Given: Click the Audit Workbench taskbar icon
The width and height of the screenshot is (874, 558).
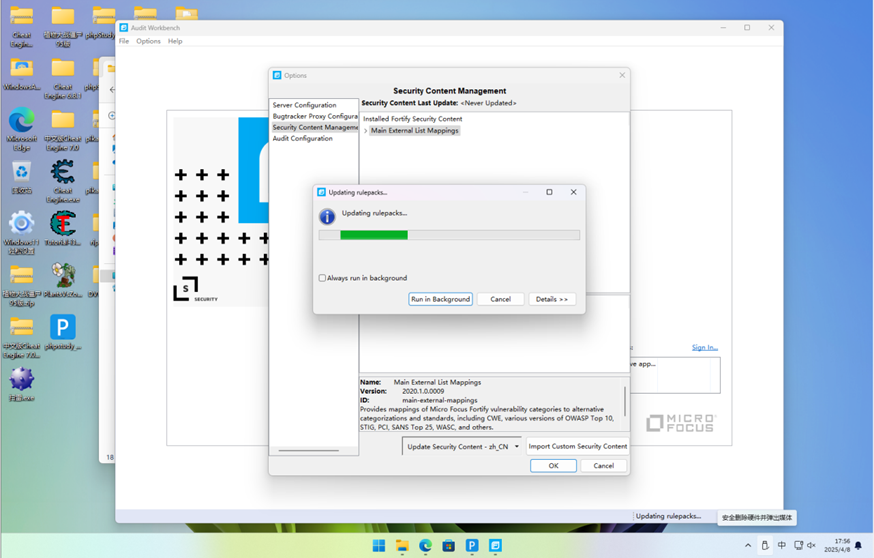Looking at the screenshot, I should (496, 546).
